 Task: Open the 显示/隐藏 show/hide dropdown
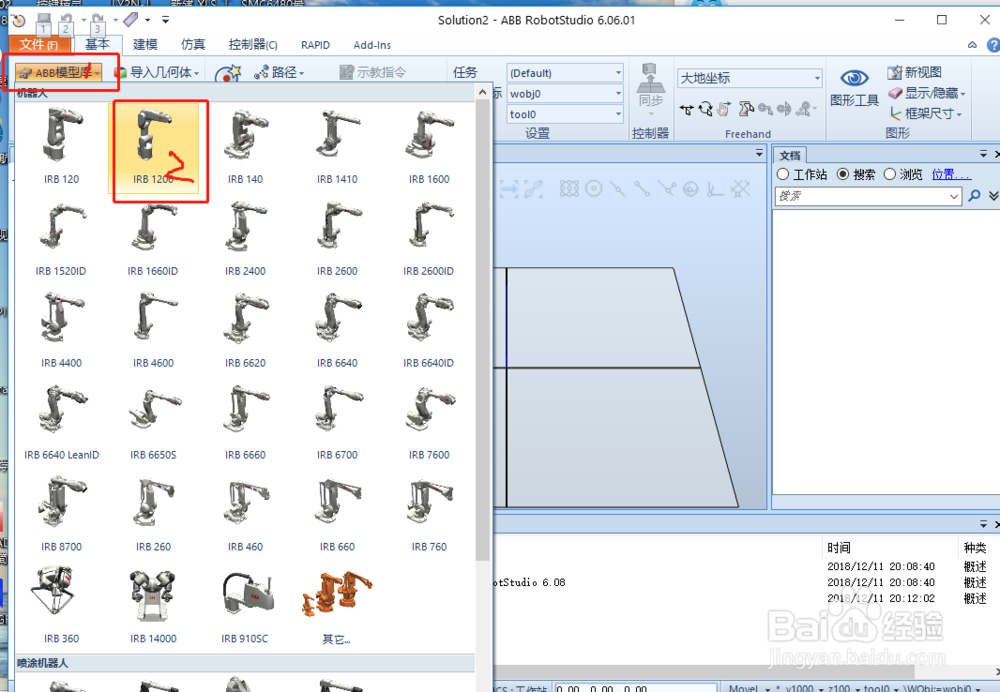(927, 93)
